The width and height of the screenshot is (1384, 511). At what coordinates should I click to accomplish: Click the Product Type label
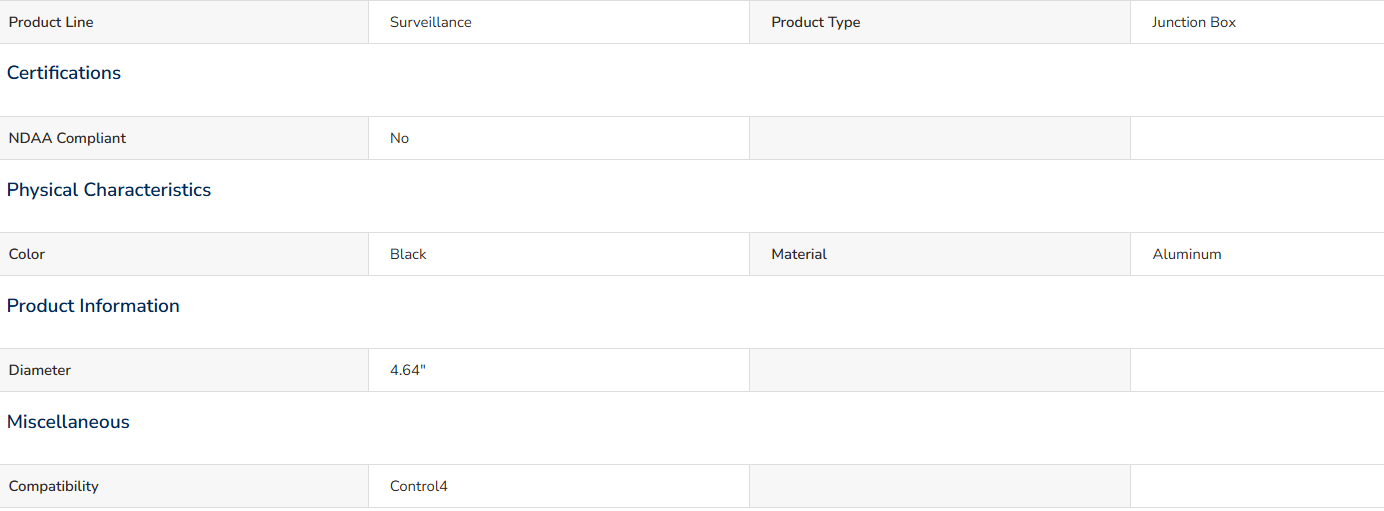[x=815, y=22]
